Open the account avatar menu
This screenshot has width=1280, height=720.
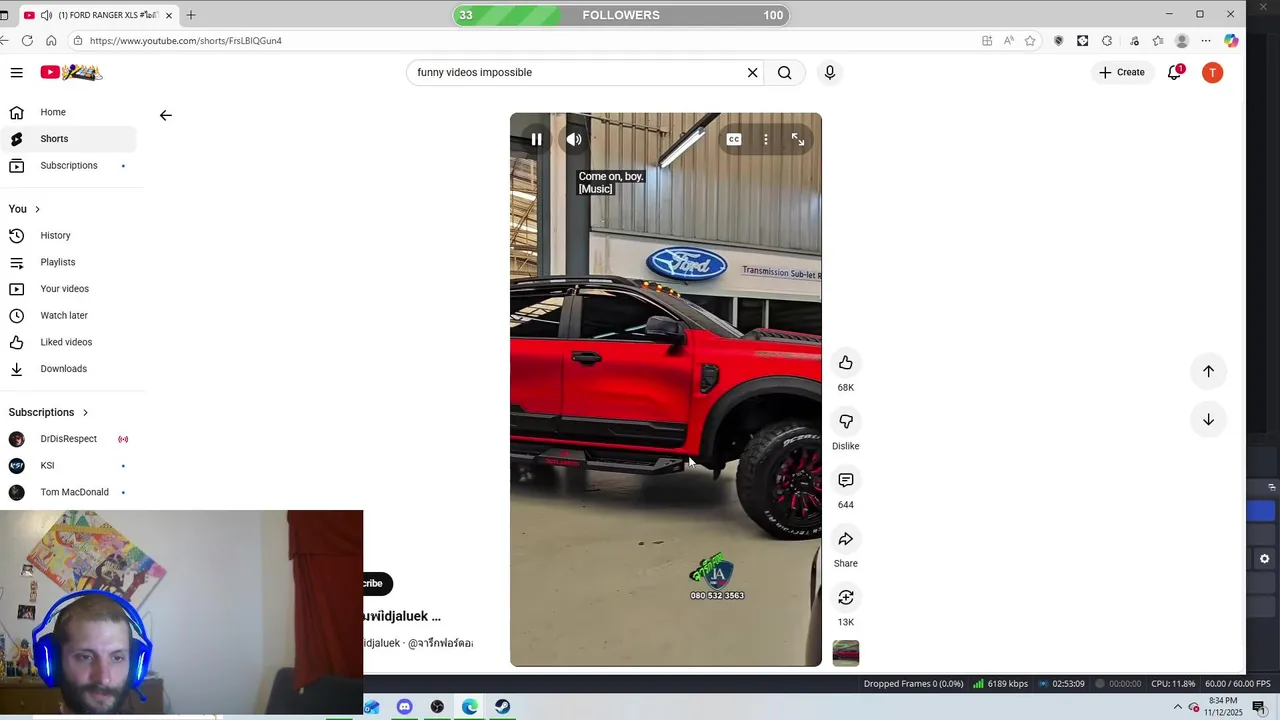[1212, 72]
